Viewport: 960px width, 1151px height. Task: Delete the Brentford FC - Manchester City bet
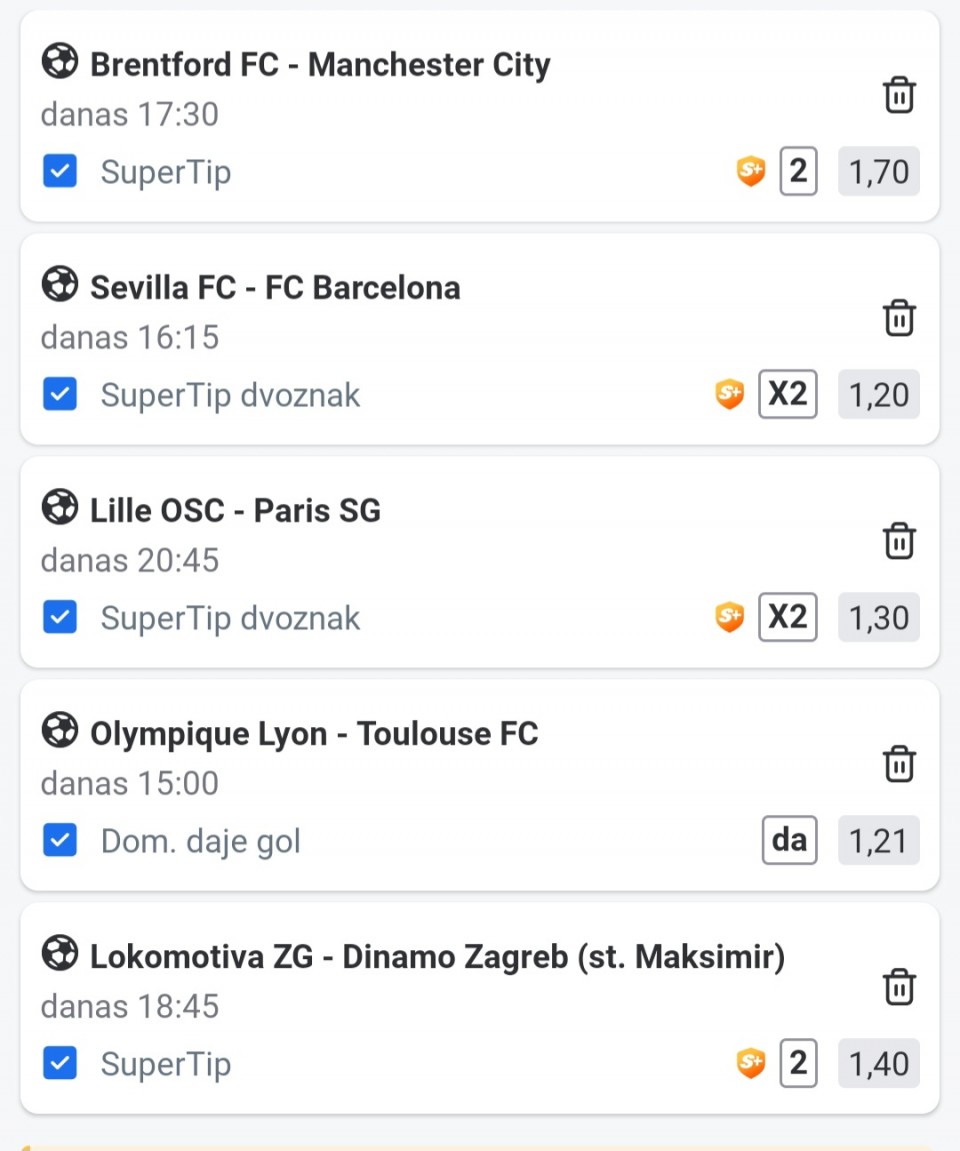click(x=899, y=95)
